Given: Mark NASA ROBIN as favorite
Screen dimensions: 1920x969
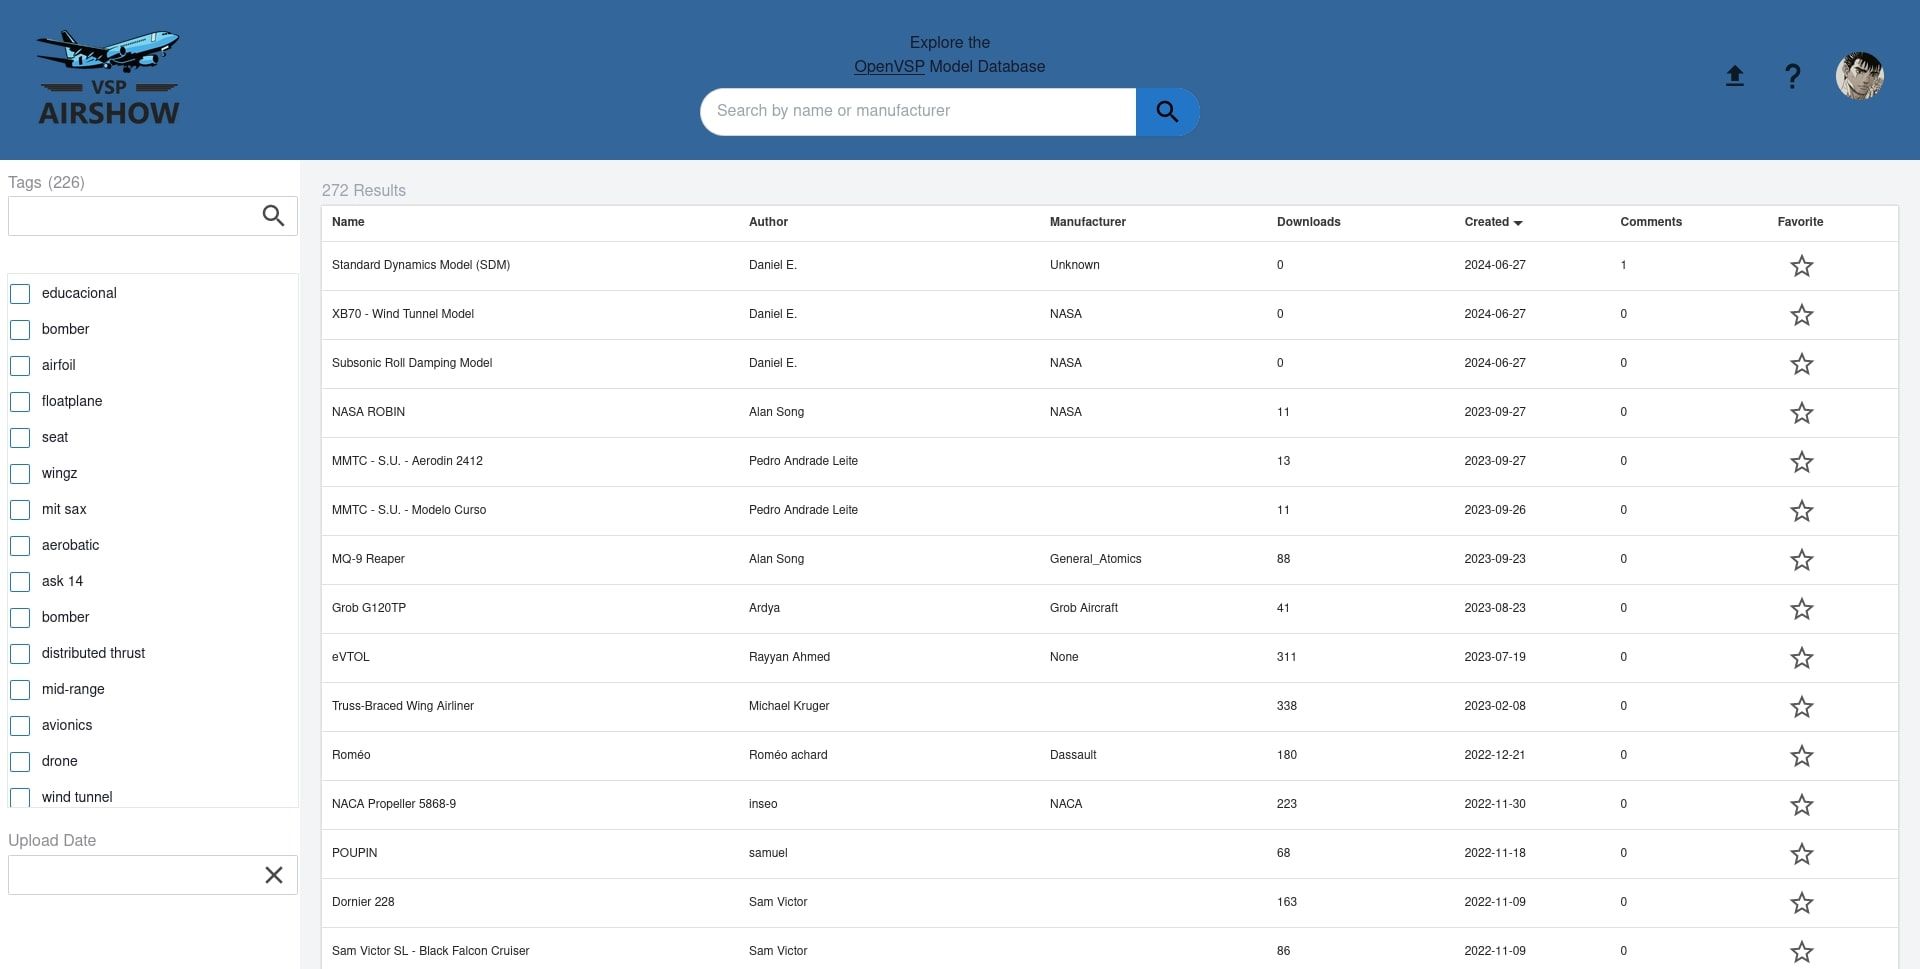Looking at the screenshot, I should pos(1801,413).
